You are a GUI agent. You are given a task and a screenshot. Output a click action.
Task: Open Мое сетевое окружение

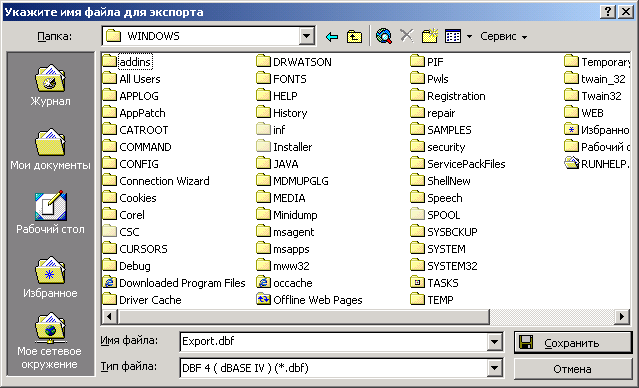(50, 341)
